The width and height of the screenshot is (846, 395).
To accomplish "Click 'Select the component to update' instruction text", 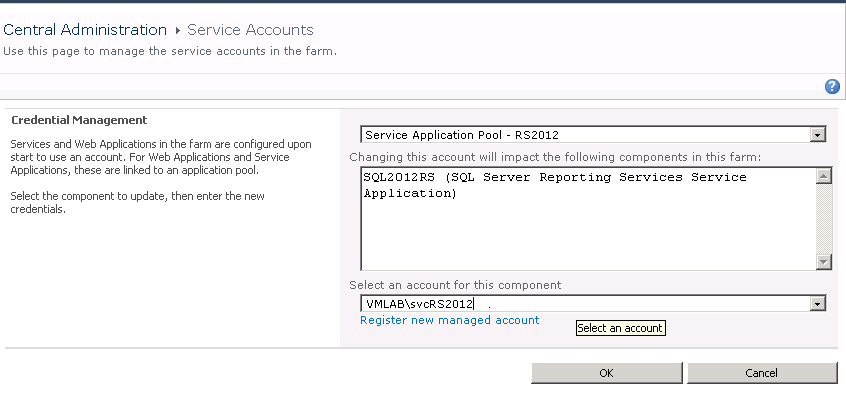I will click(x=138, y=202).
